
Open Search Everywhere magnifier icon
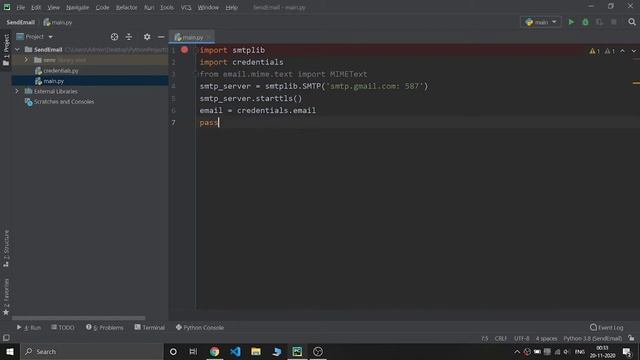632,22
